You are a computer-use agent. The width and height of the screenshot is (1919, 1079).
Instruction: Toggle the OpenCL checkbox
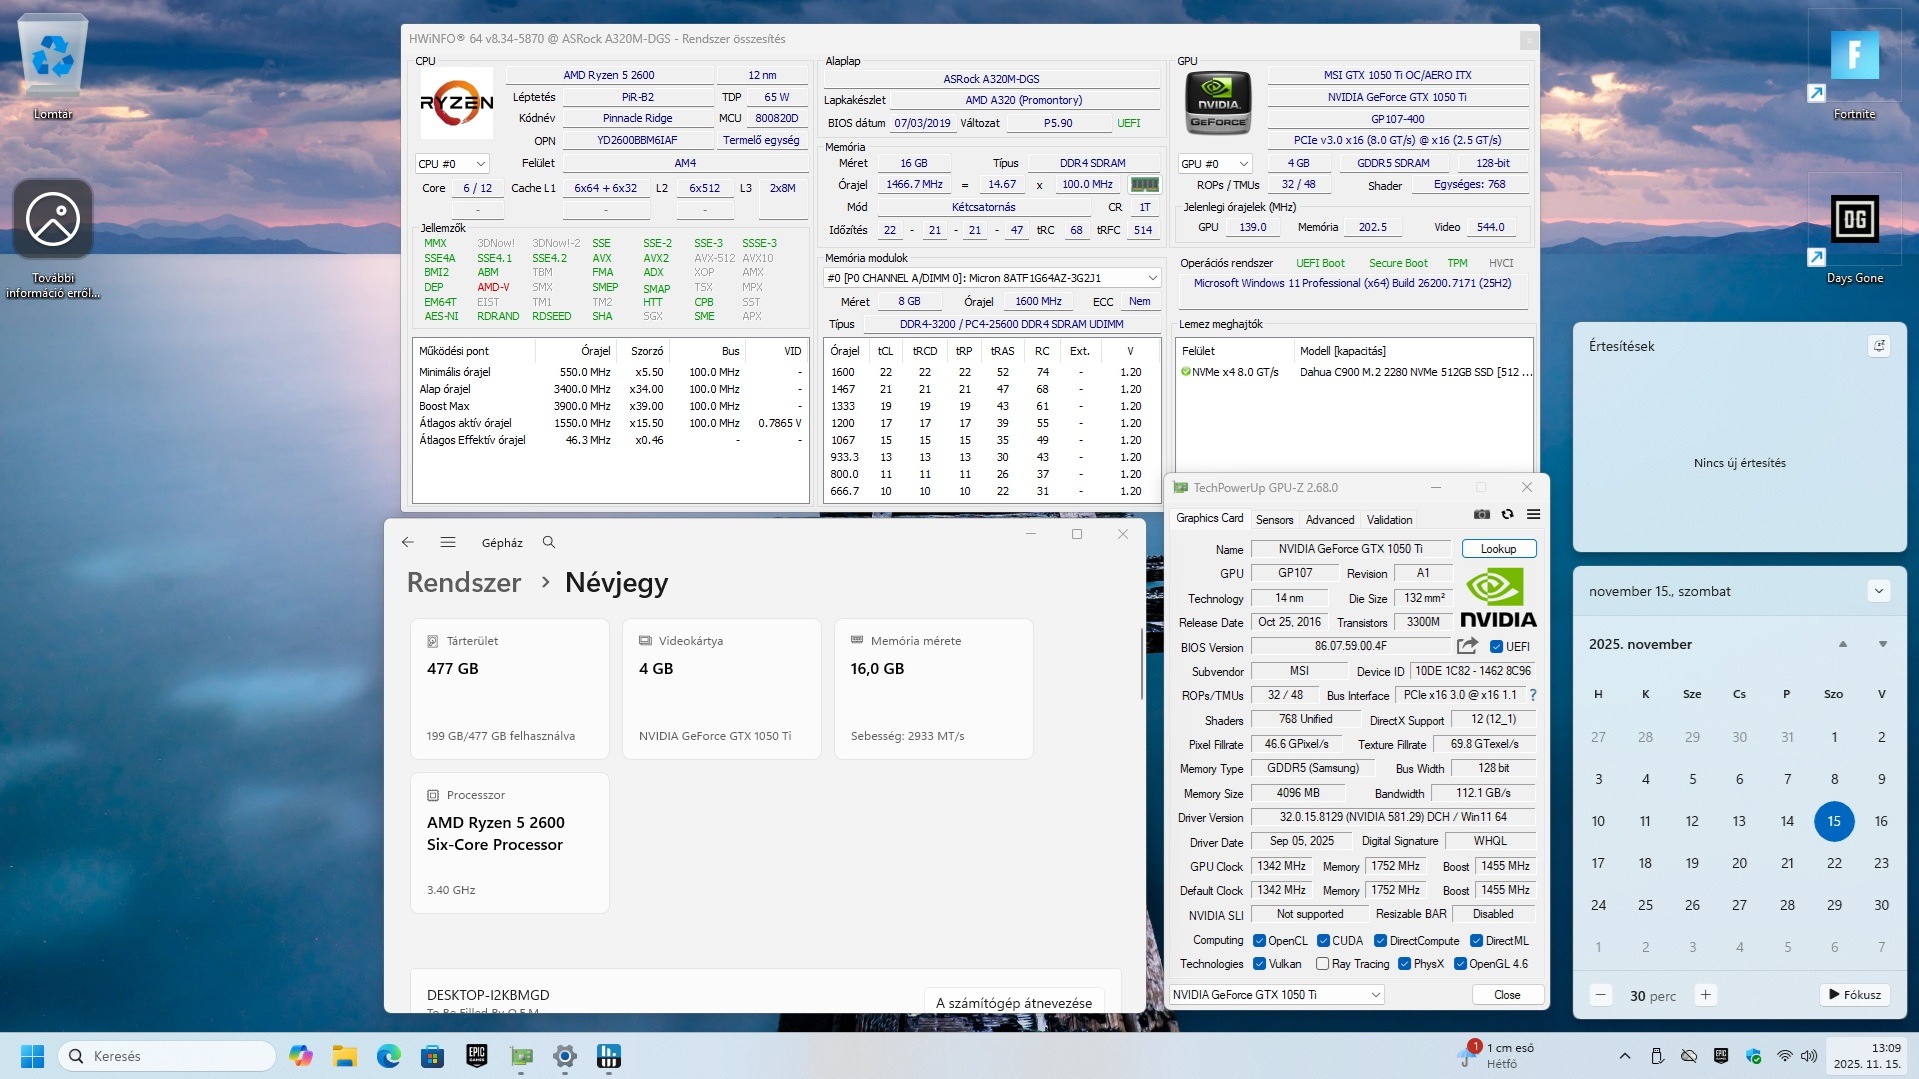coord(1259,940)
